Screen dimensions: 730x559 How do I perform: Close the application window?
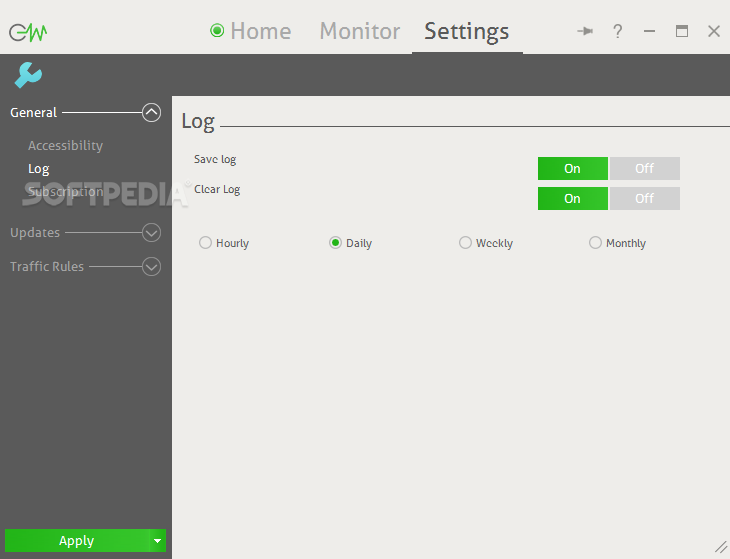(714, 31)
